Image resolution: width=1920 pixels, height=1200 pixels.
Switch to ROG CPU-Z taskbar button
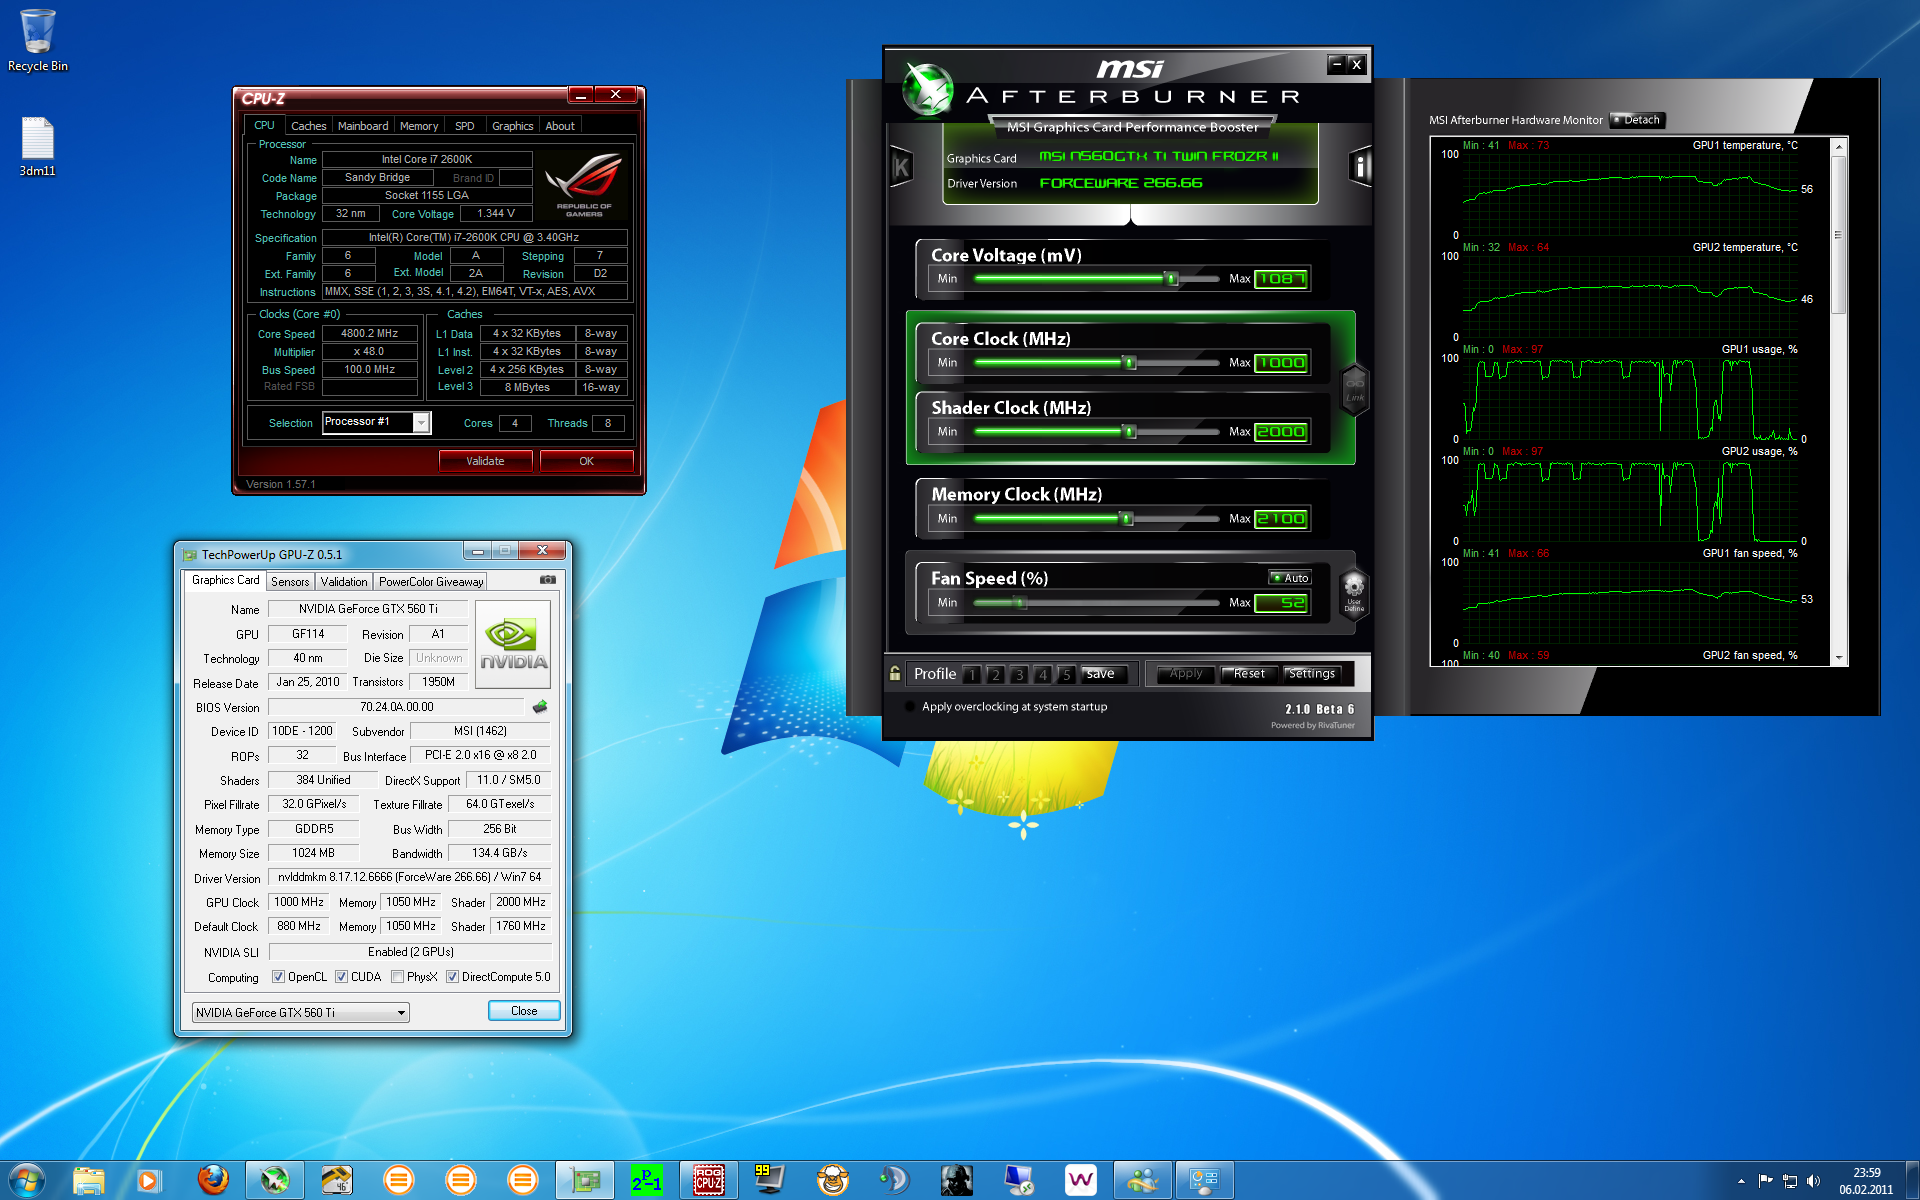[x=709, y=1180]
